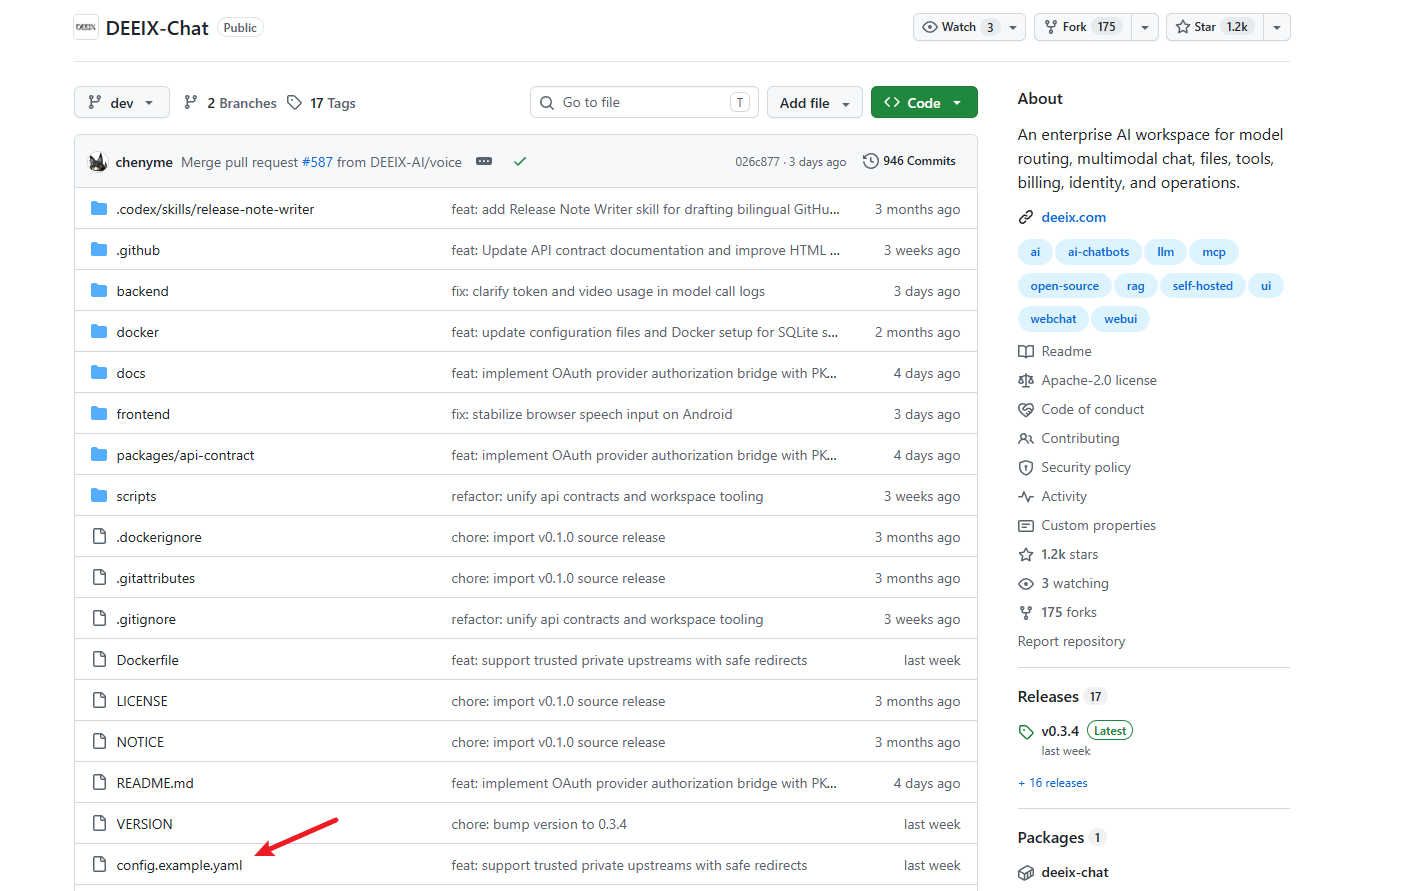Select the self-hosted topic tag
The width and height of the screenshot is (1420, 891).
point(1203,286)
